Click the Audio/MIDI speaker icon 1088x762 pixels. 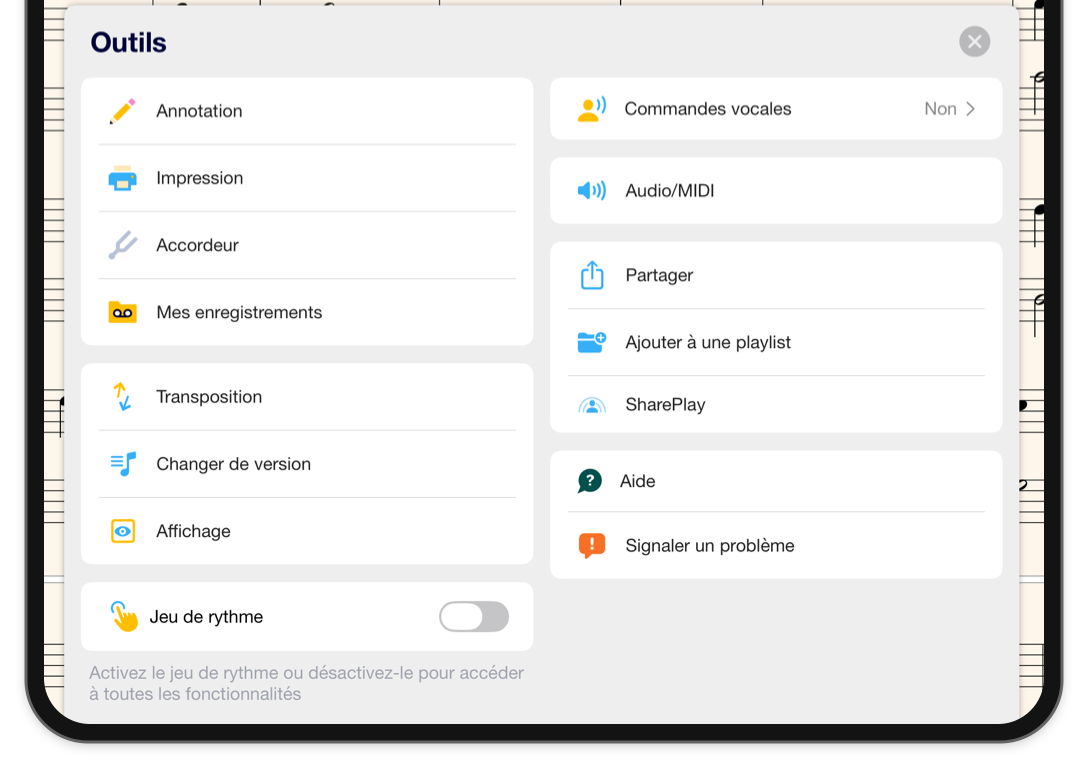point(592,190)
